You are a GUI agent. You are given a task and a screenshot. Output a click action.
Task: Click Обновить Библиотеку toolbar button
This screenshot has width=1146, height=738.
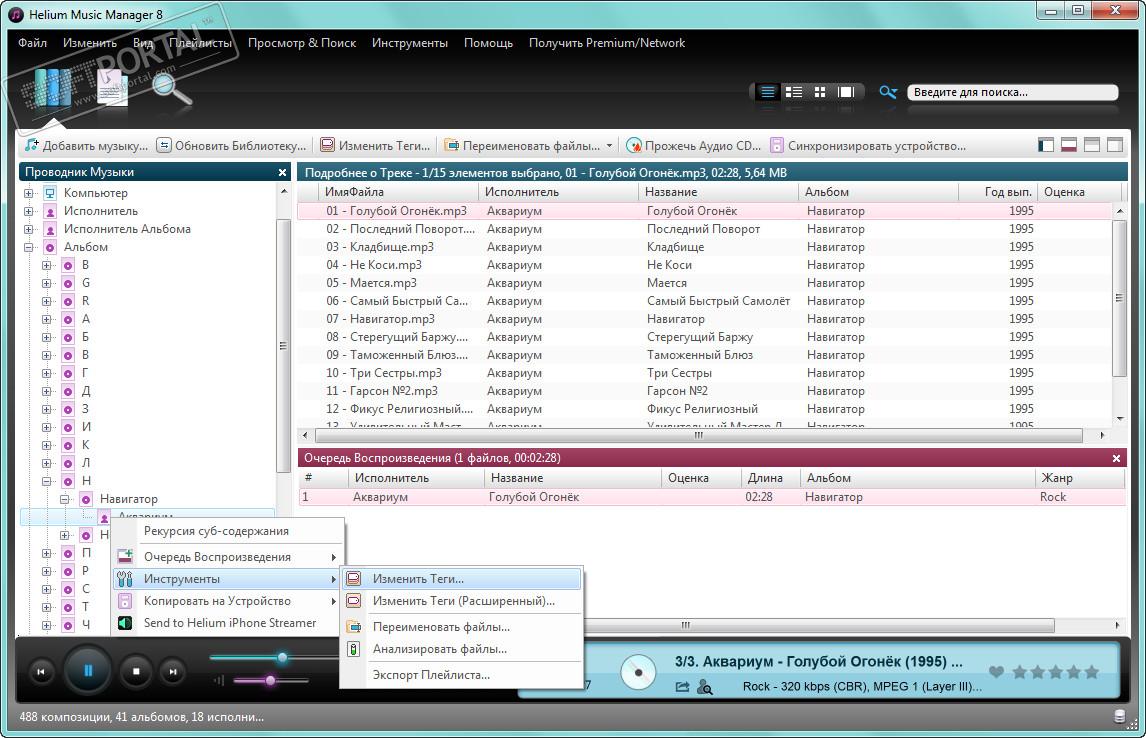click(x=232, y=145)
